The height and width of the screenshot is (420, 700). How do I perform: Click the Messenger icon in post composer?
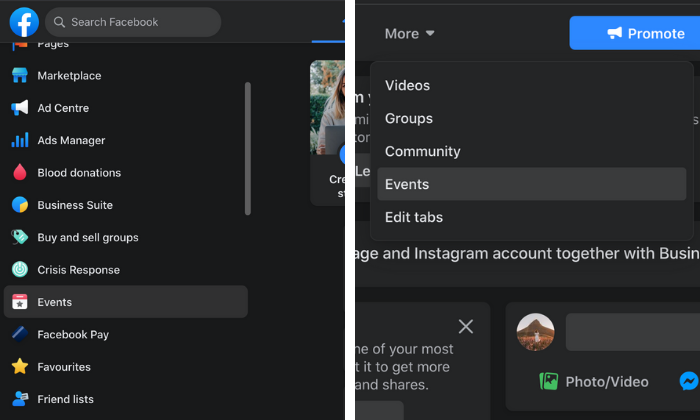point(689,381)
